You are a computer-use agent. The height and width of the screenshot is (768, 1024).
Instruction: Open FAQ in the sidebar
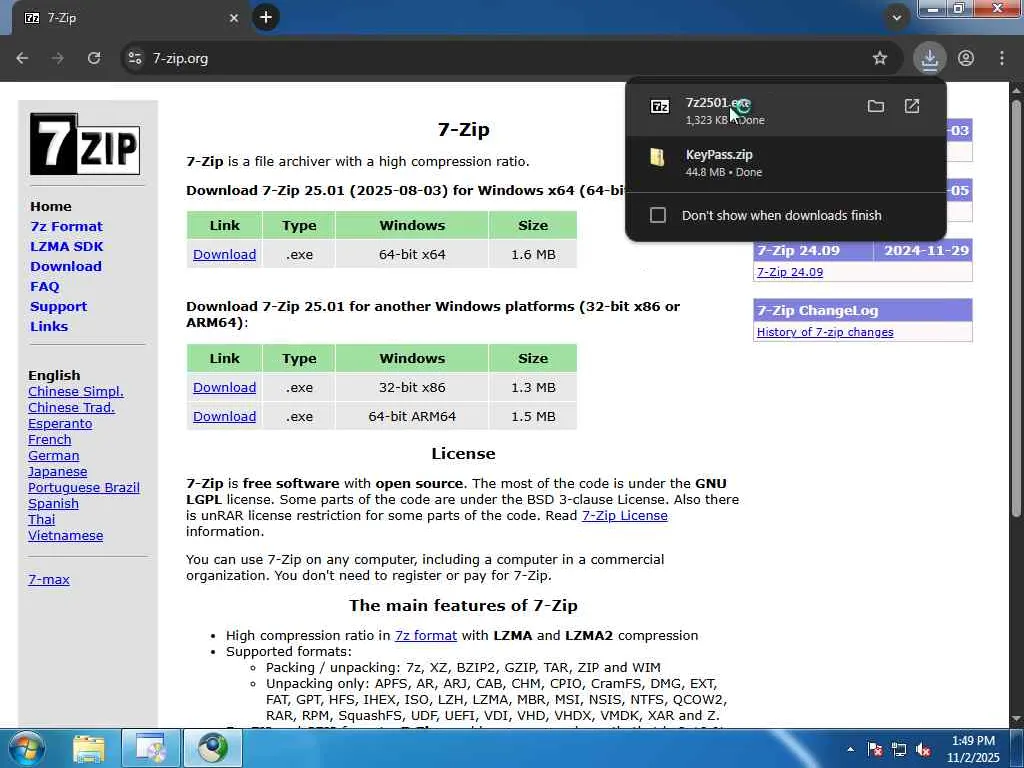(44, 286)
